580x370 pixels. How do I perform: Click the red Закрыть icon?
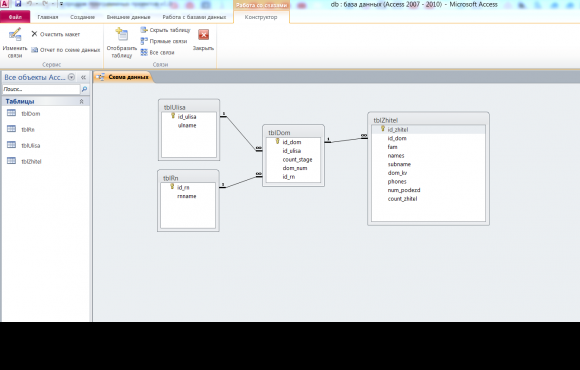click(203, 35)
